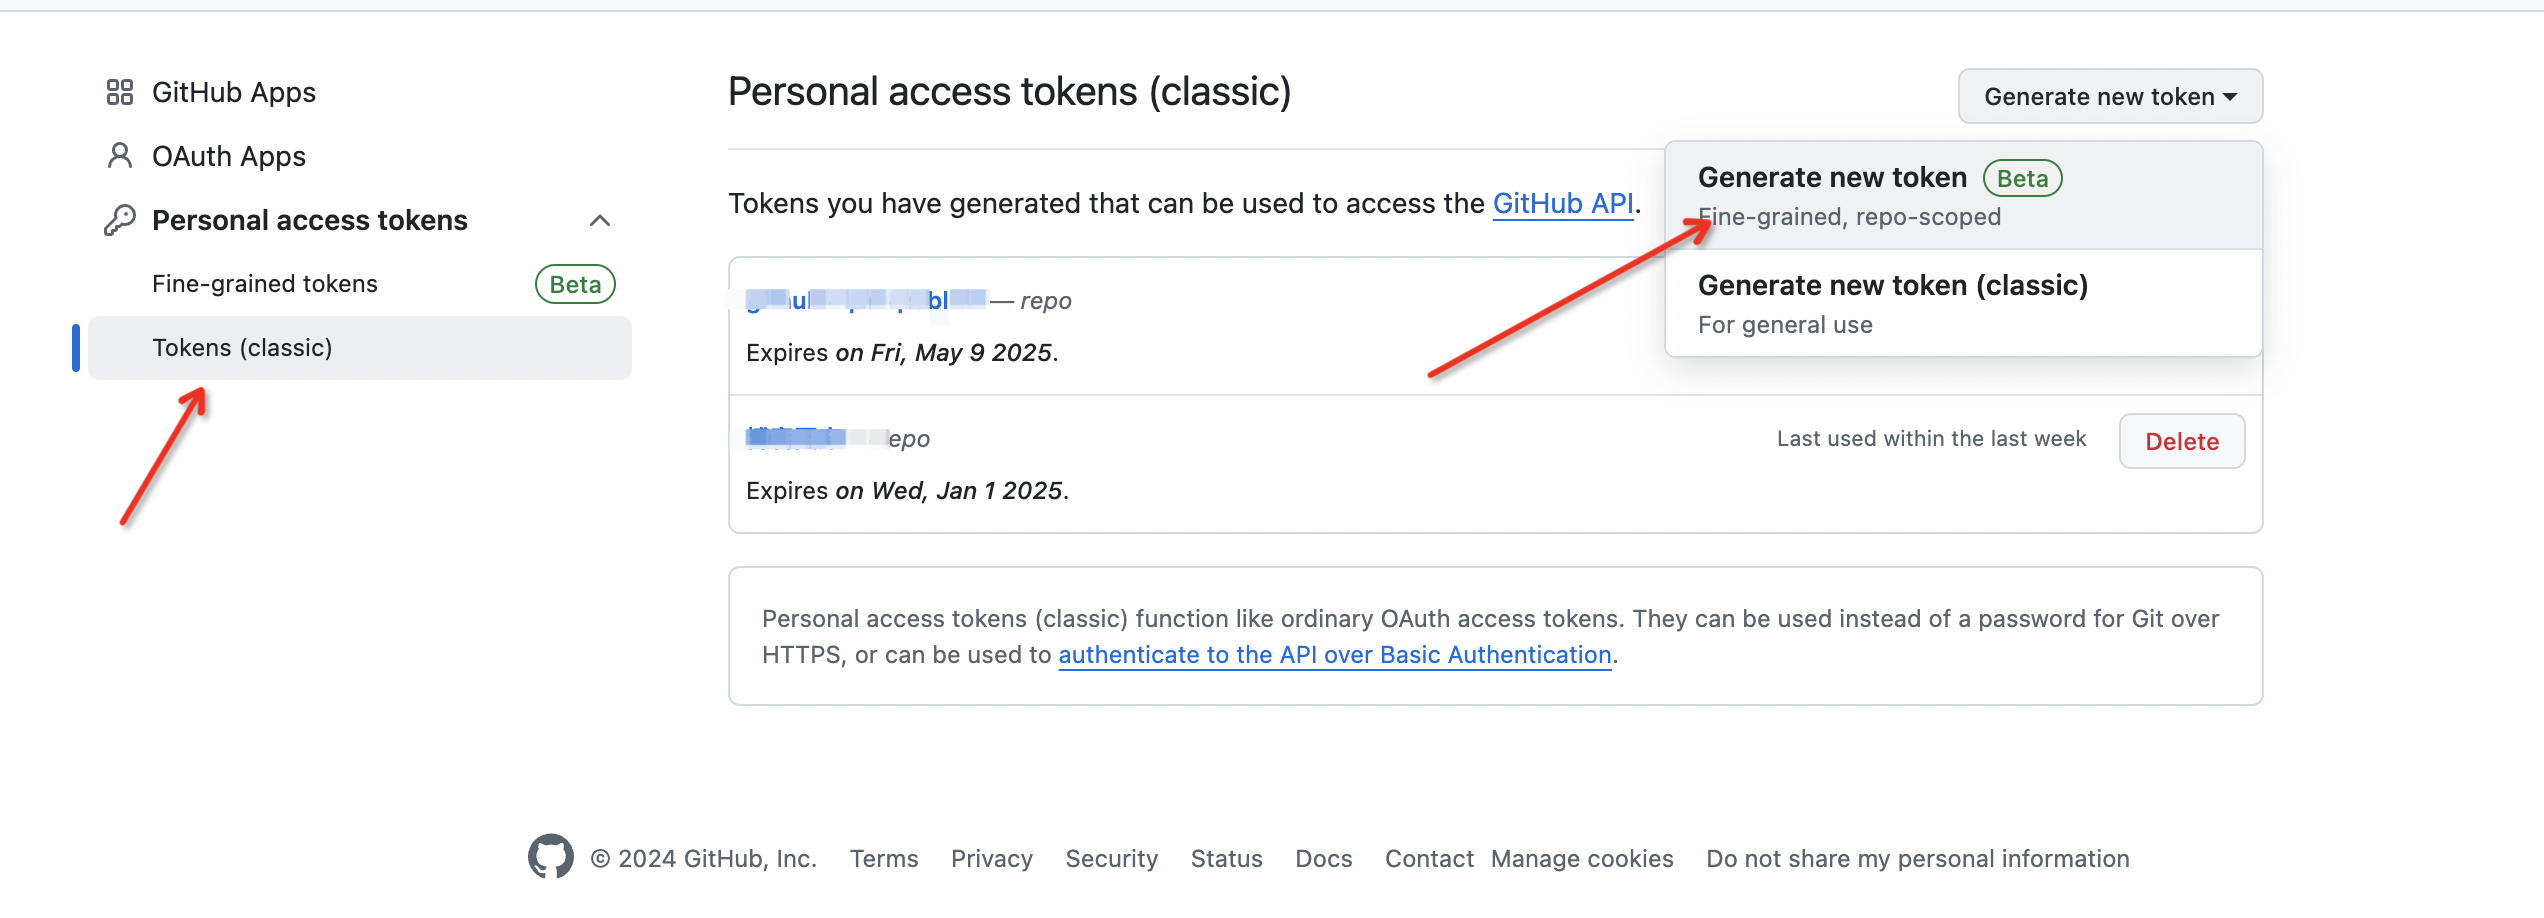Open the first blurred token name link
This screenshot has width=2544, height=918.
click(x=867, y=300)
